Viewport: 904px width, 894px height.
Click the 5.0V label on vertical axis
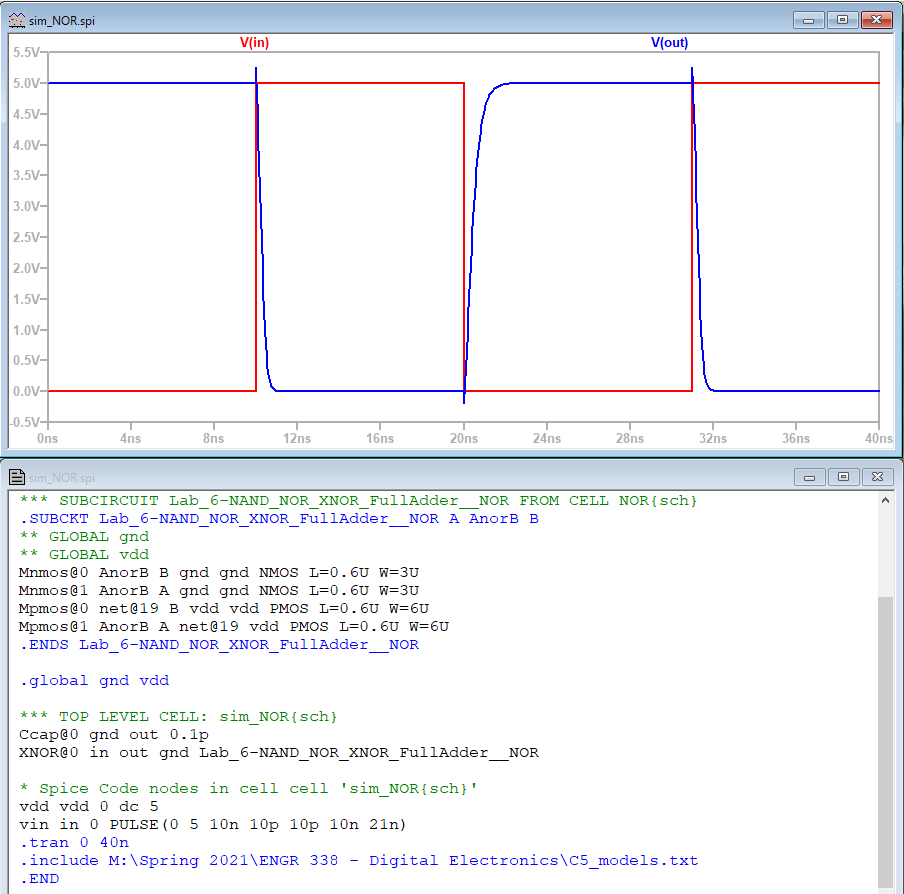(27, 83)
